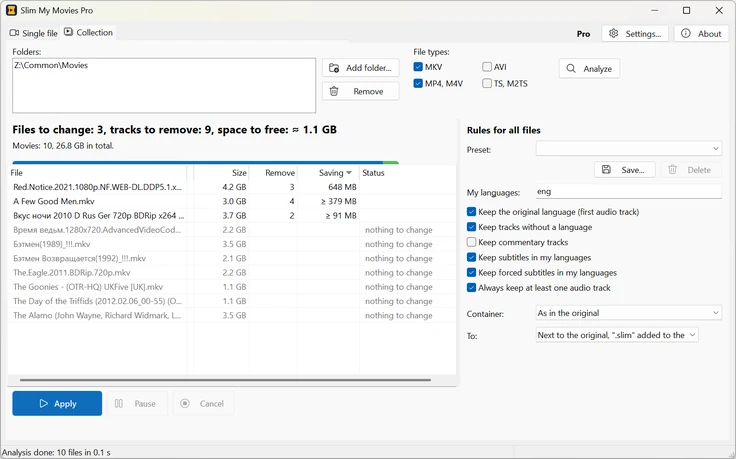Click Add folder button
The width and height of the screenshot is (736, 459).
[x=360, y=68]
